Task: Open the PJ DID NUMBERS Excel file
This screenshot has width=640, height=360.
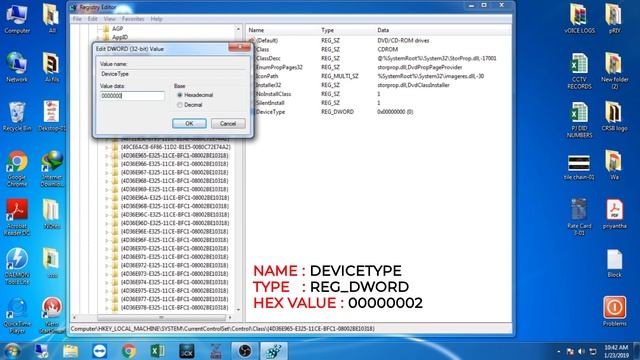Action: [579, 119]
